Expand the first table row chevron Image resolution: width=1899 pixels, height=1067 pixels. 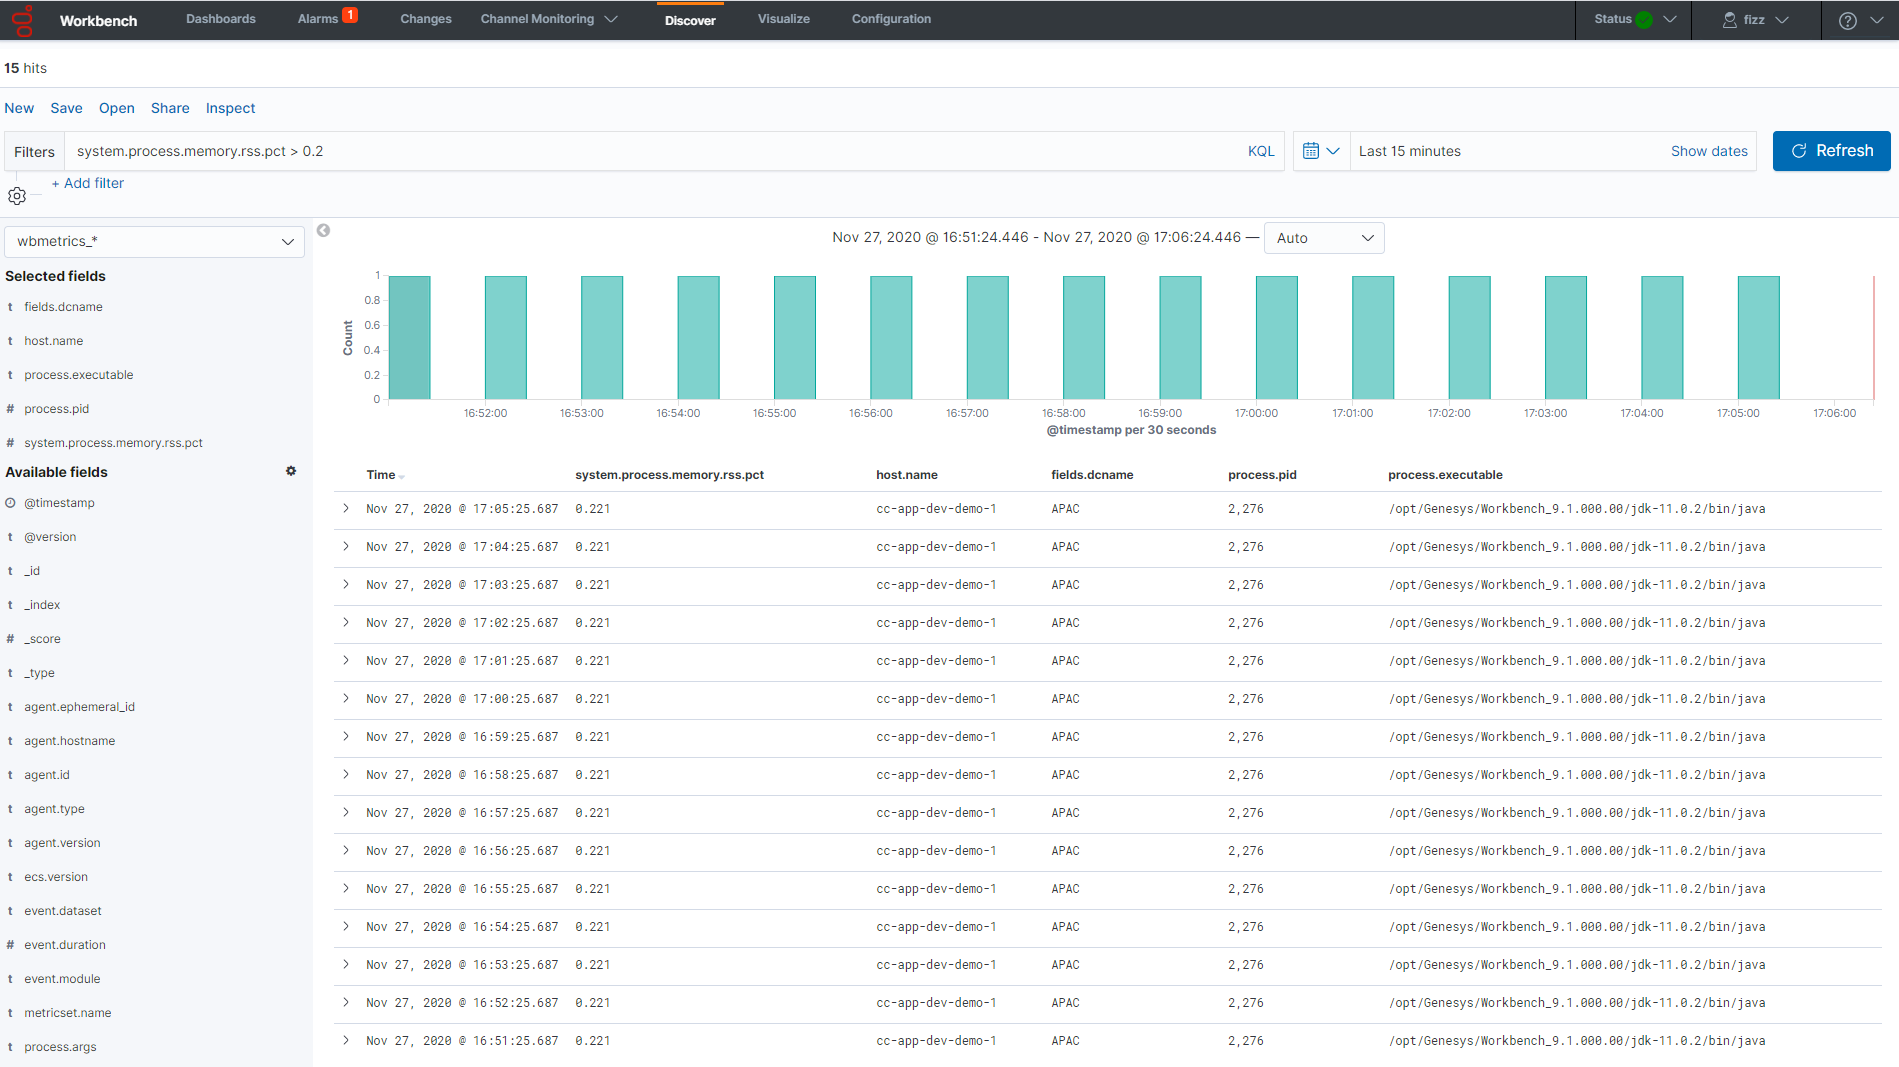tap(346, 508)
